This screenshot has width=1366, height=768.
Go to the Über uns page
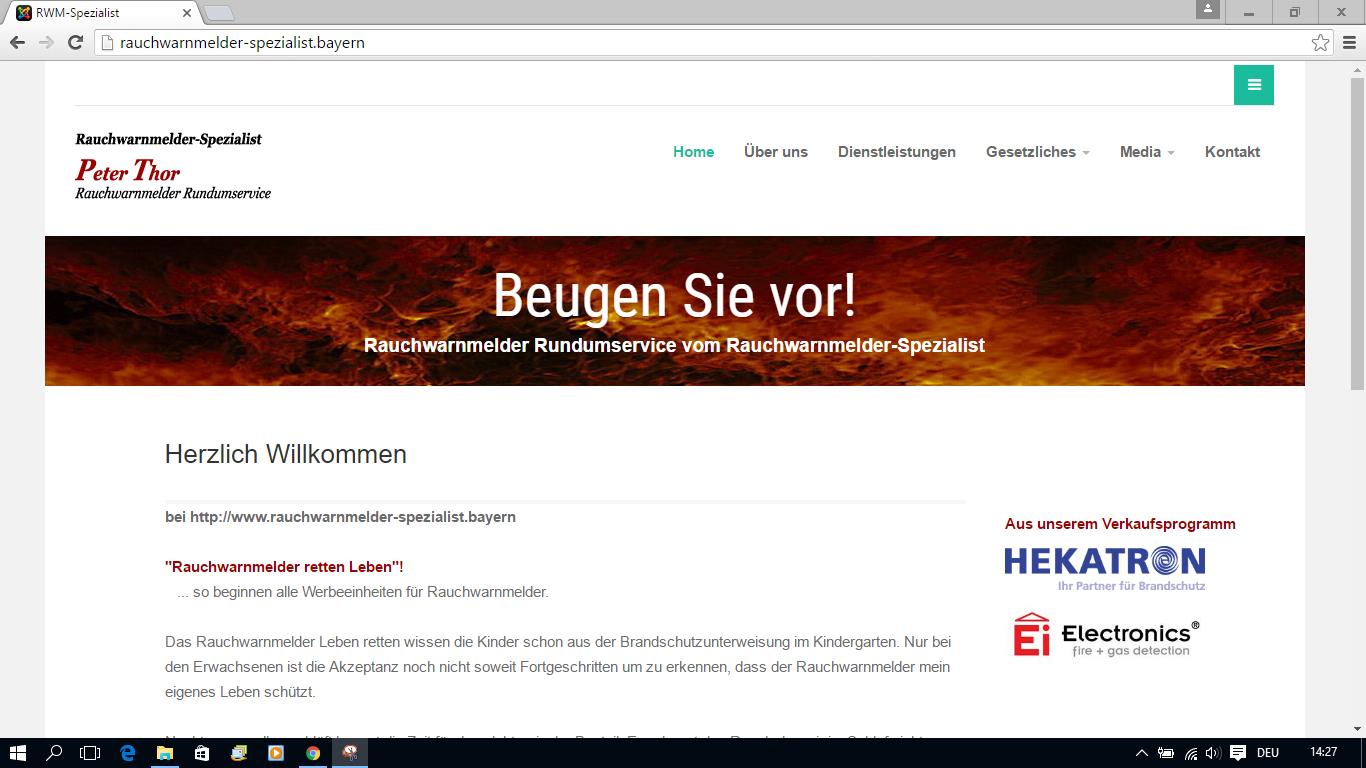[775, 152]
